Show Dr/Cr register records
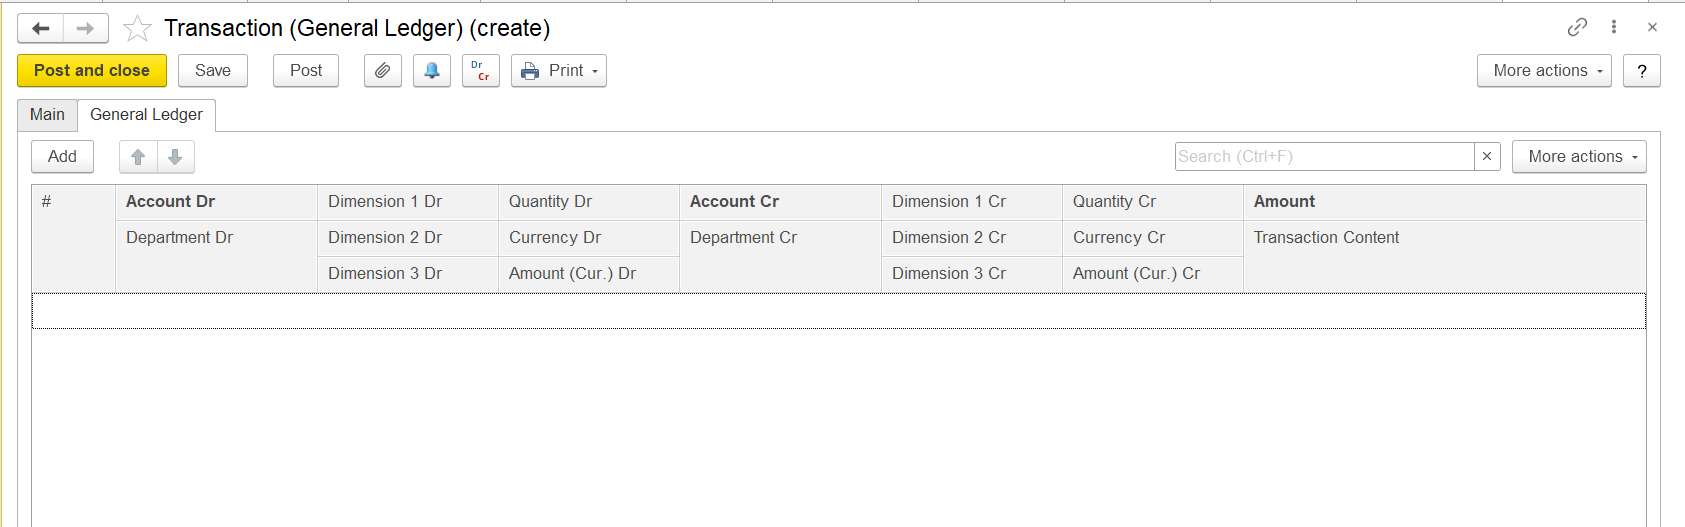This screenshot has height=527, width=1685. (481, 71)
